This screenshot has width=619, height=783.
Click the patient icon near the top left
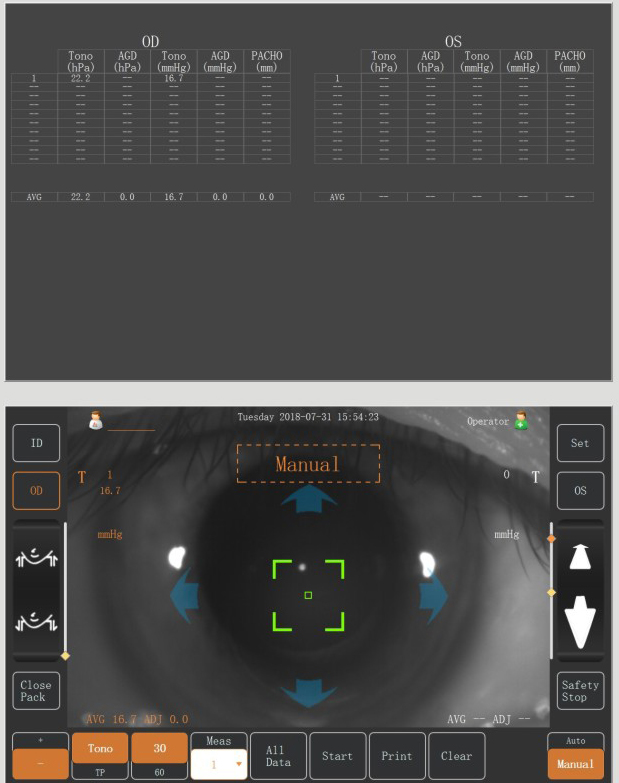coord(95,420)
